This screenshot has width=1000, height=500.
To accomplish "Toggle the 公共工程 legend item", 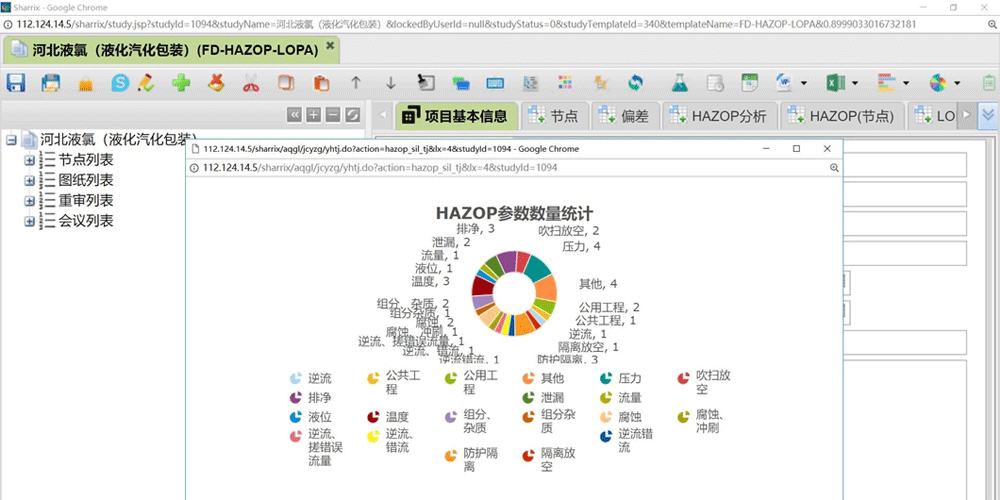I will [x=394, y=383].
